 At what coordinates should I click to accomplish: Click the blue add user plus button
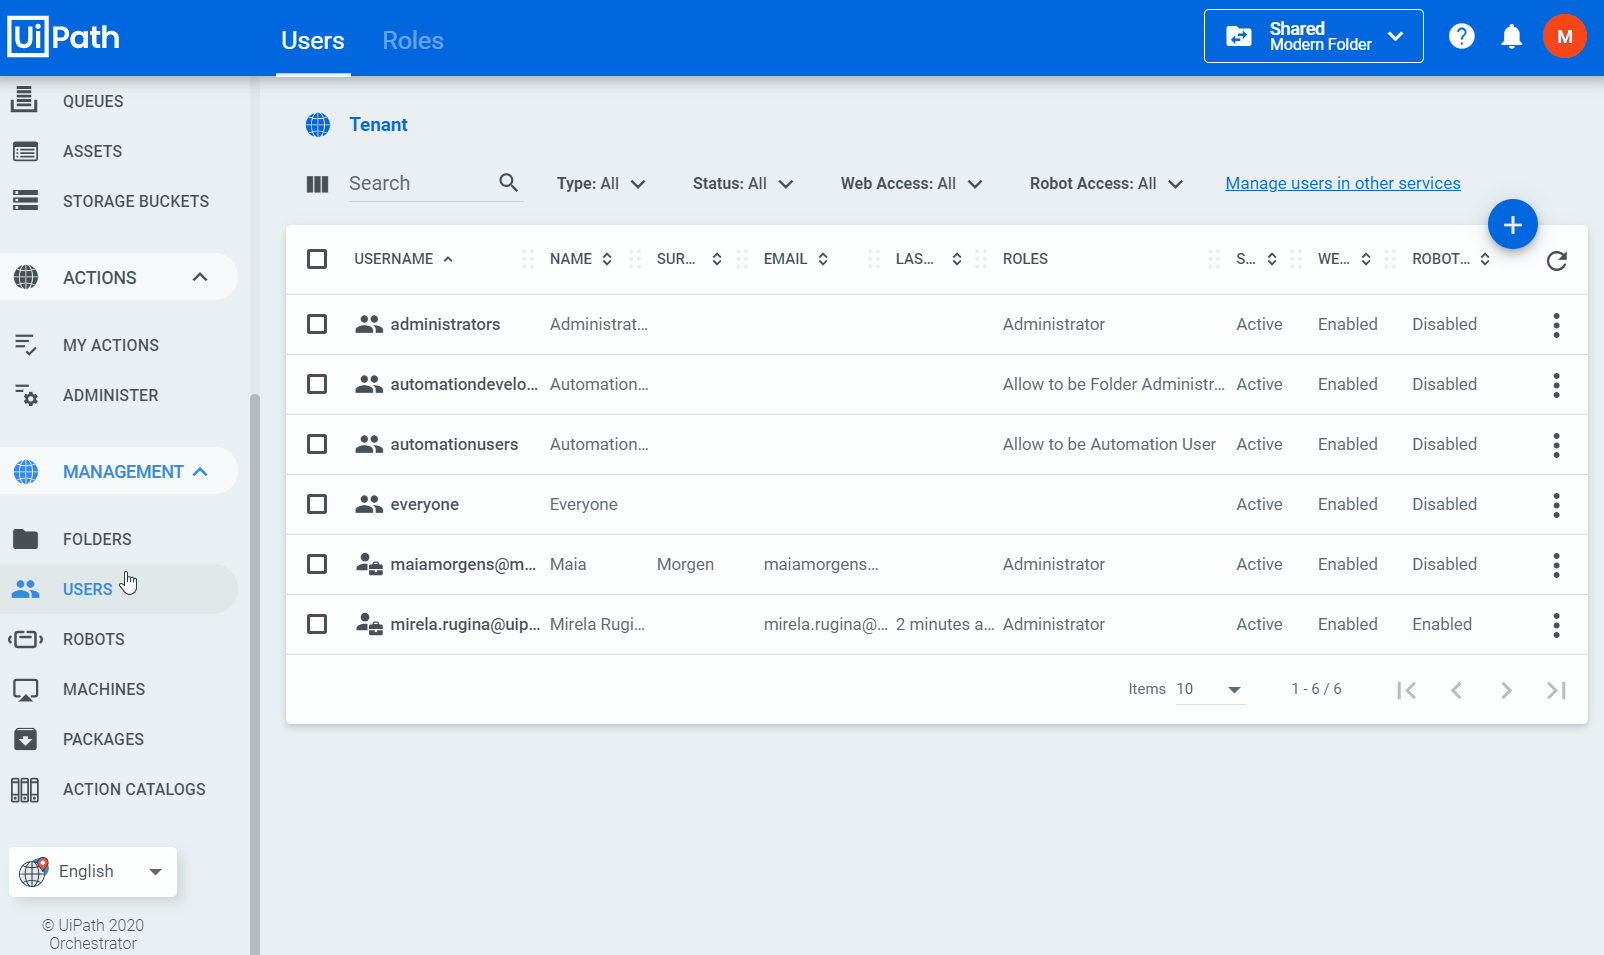(1513, 225)
